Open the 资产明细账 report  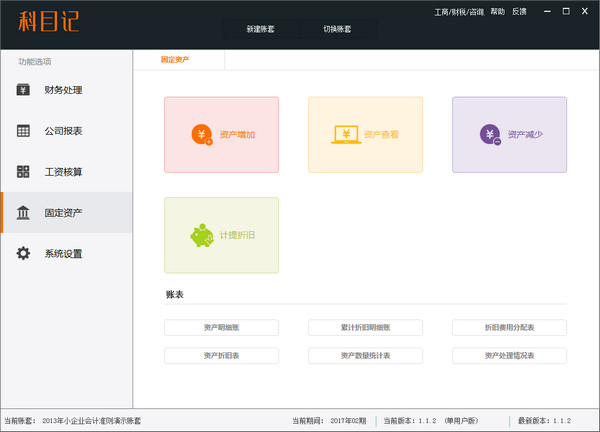[221, 328]
